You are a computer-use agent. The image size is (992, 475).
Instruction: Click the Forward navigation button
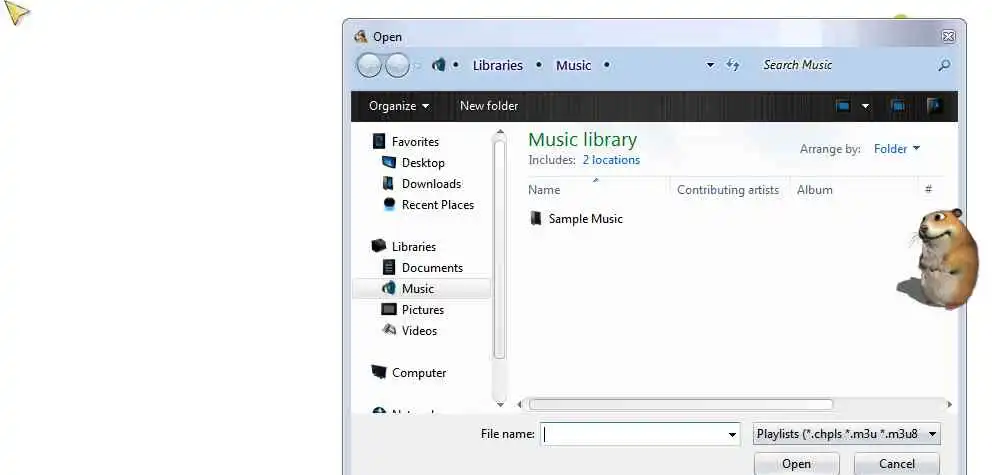(397, 65)
